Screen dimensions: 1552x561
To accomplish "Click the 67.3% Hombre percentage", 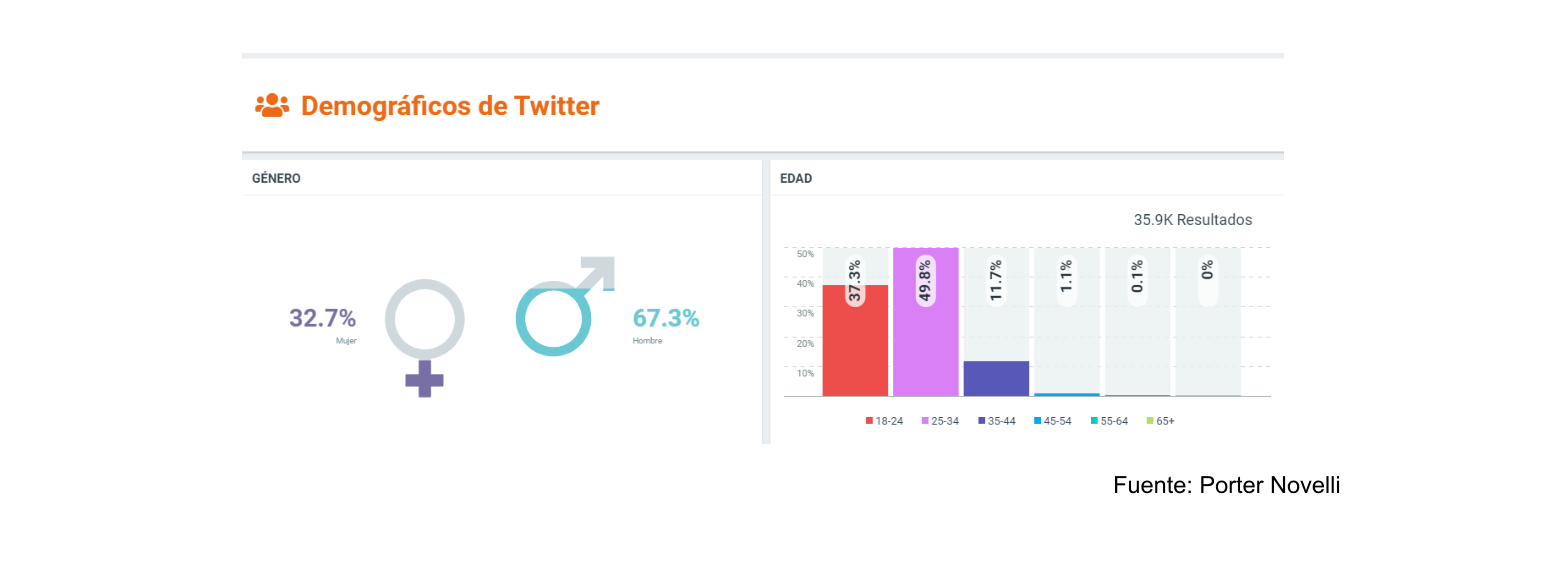I will 666,319.
